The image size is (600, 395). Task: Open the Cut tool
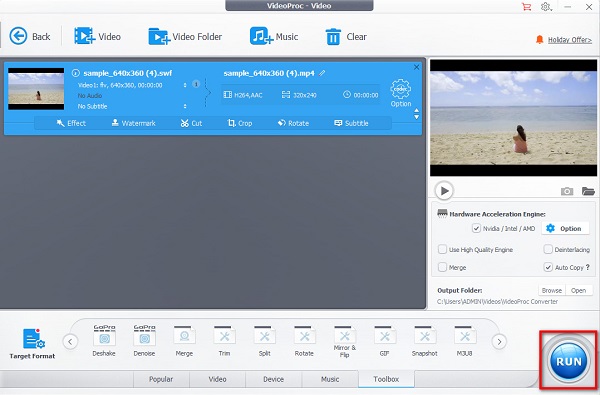click(x=191, y=123)
